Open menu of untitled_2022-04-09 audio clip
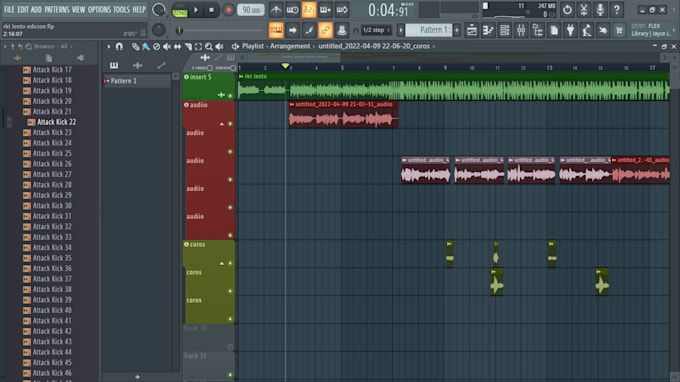This screenshot has height=382, width=680. [292, 104]
